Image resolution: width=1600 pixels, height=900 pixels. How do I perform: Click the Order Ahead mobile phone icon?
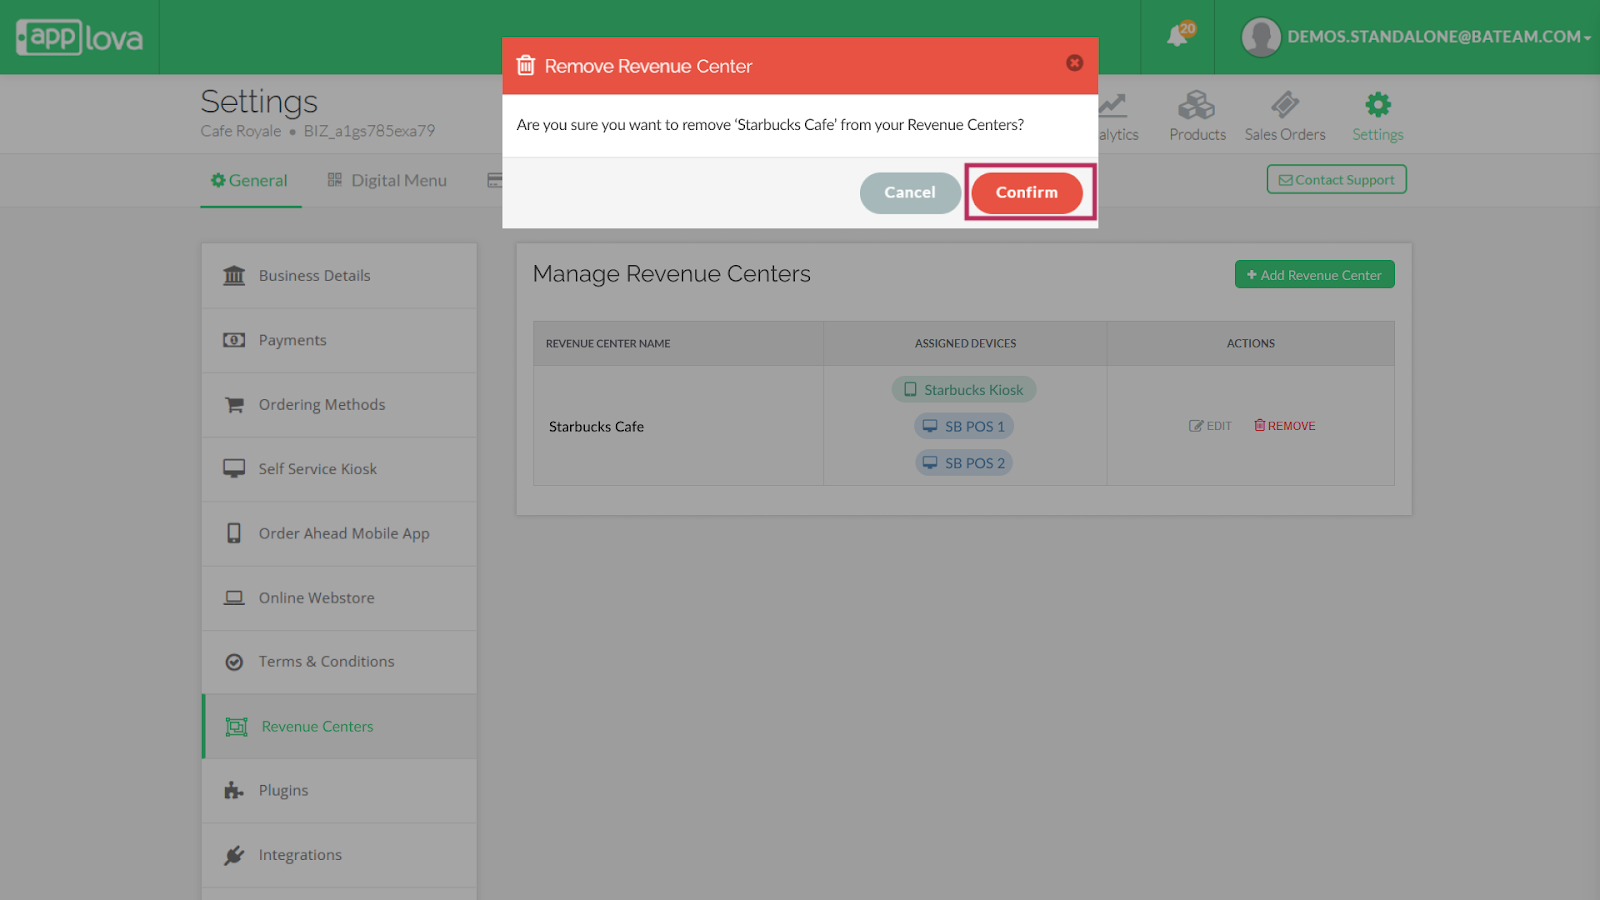234,533
